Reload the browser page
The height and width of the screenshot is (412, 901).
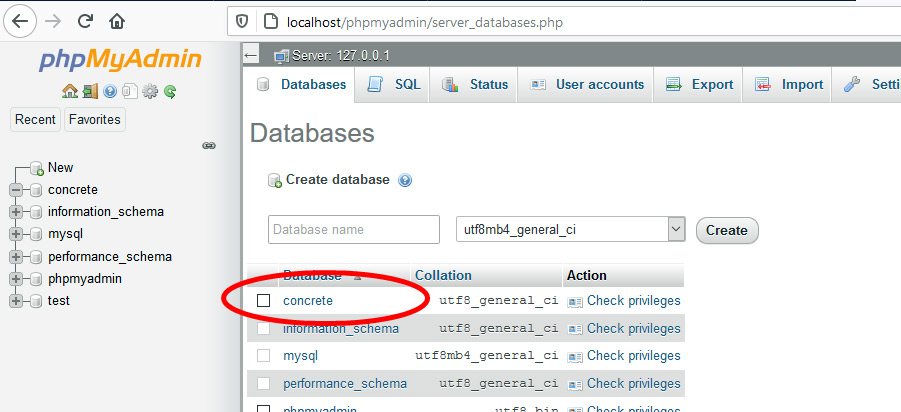[x=85, y=20]
